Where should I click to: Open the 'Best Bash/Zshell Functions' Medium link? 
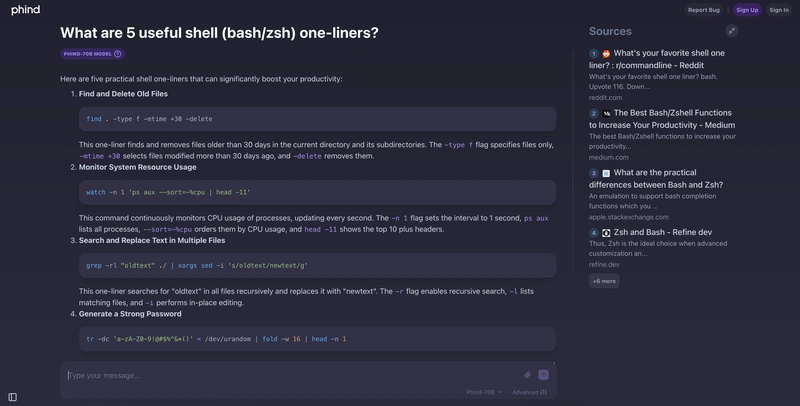[673, 119]
